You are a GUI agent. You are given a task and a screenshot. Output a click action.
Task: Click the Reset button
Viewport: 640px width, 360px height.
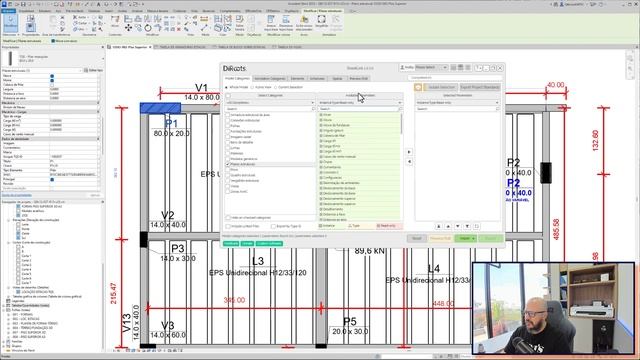[x=416, y=238]
